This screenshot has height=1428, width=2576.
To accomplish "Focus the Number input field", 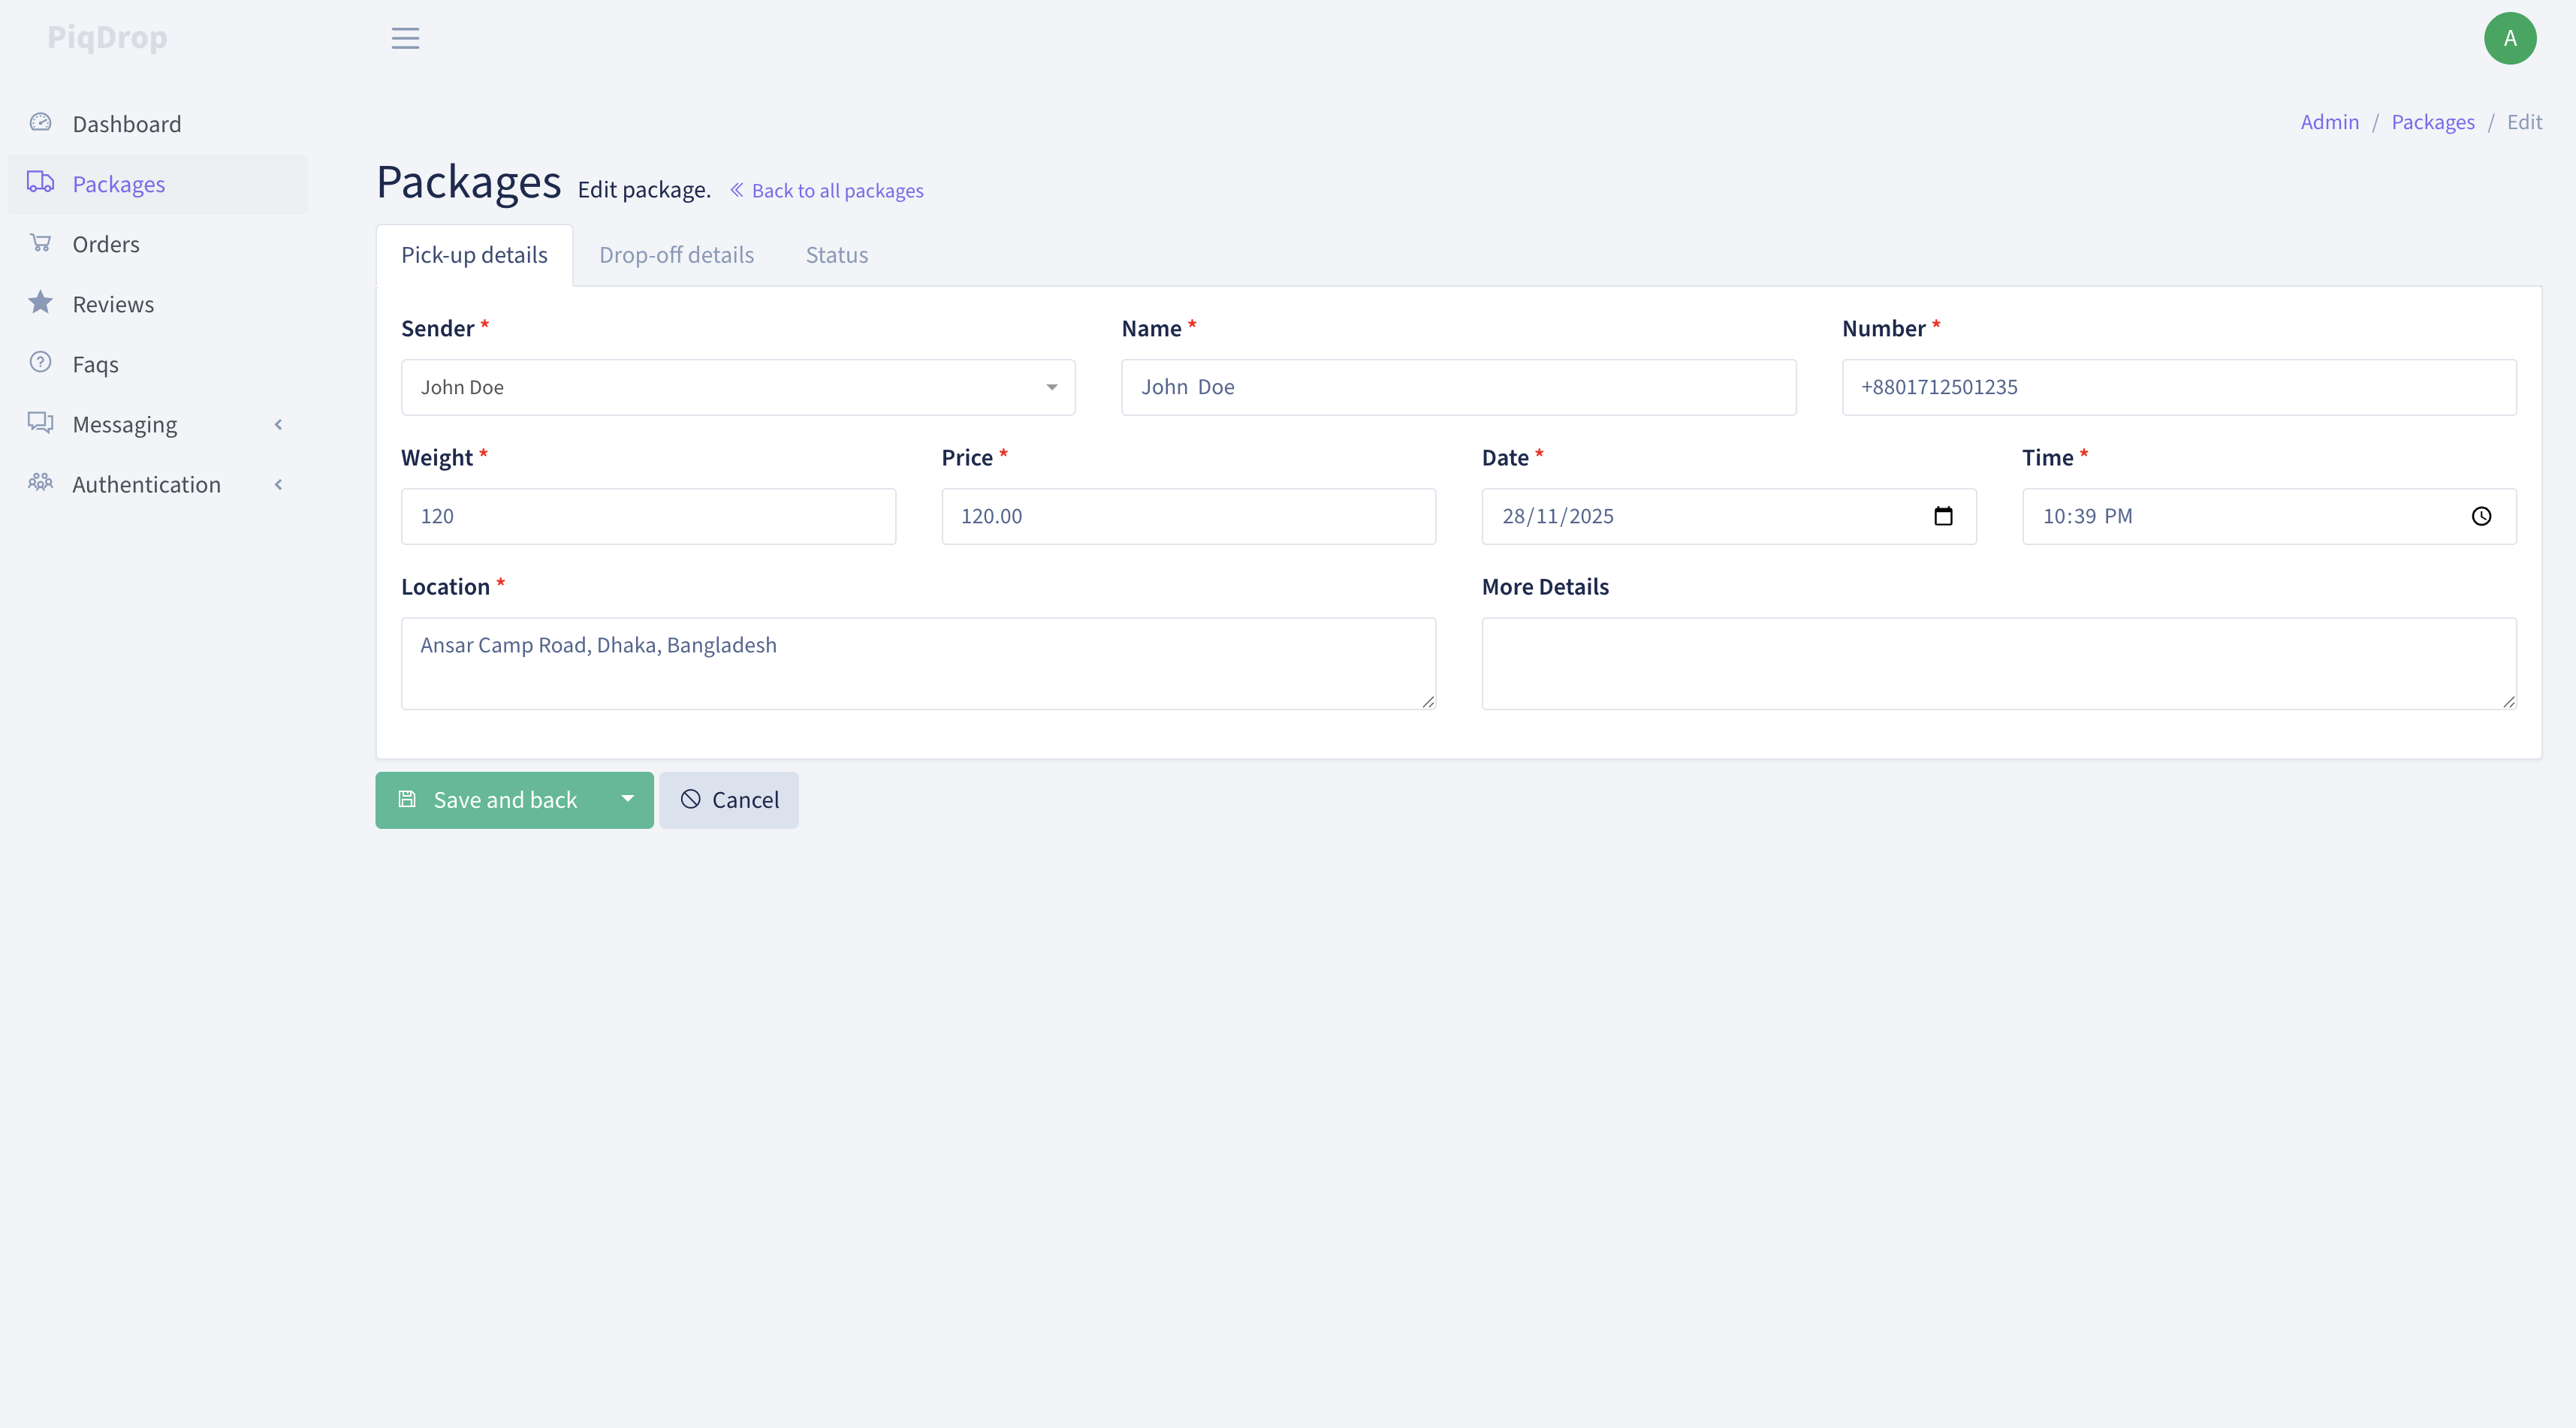I will tap(2179, 387).
